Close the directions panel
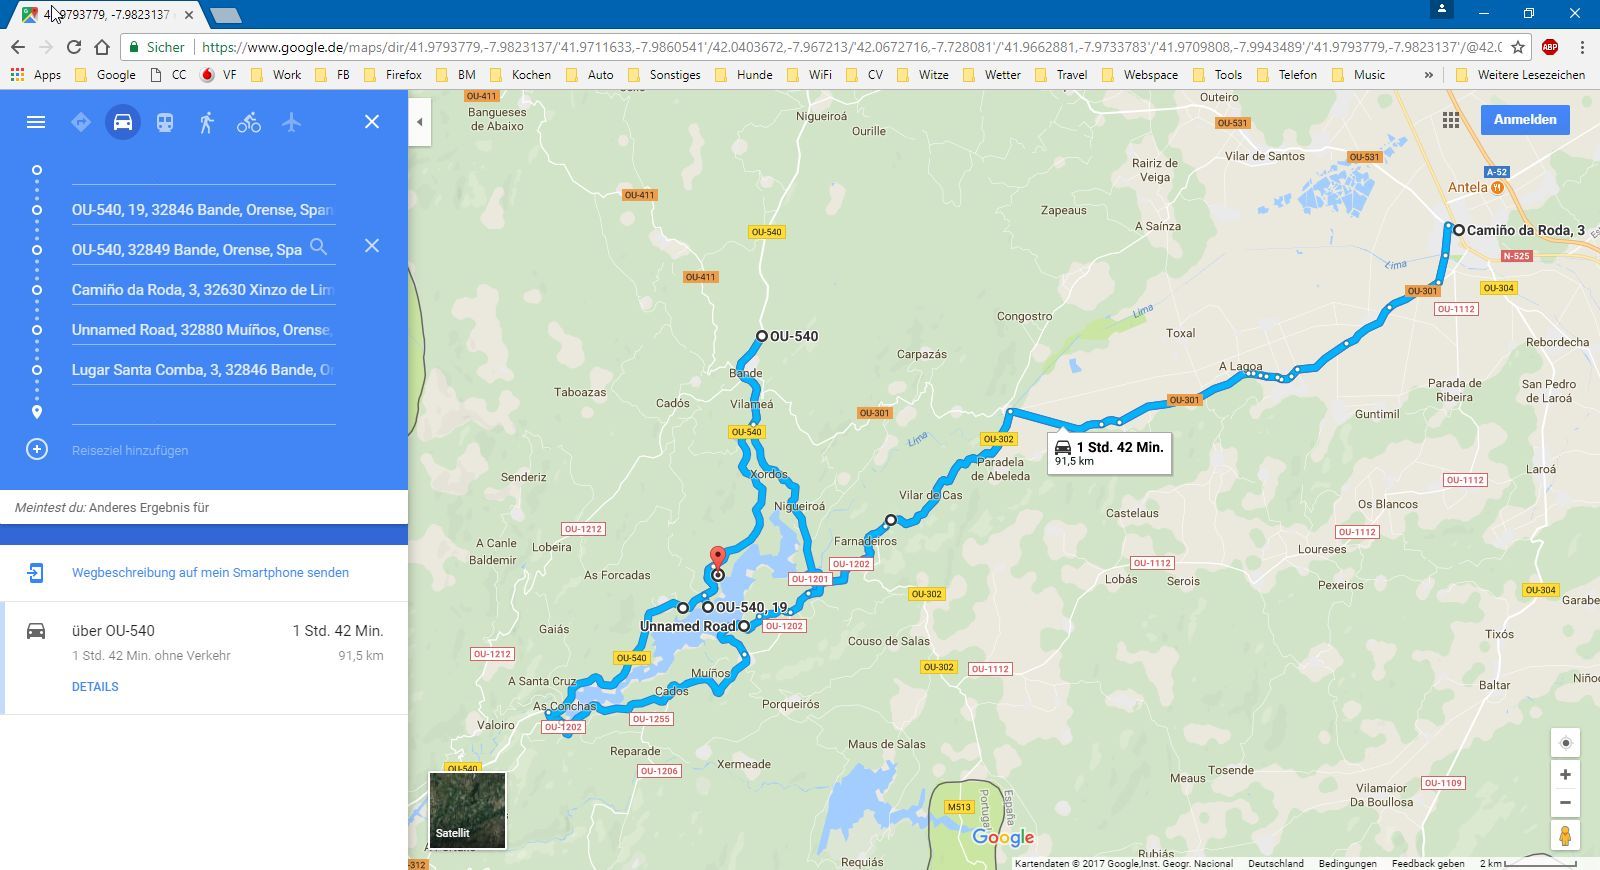This screenshot has width=1600, height=870. coord(372,122)
